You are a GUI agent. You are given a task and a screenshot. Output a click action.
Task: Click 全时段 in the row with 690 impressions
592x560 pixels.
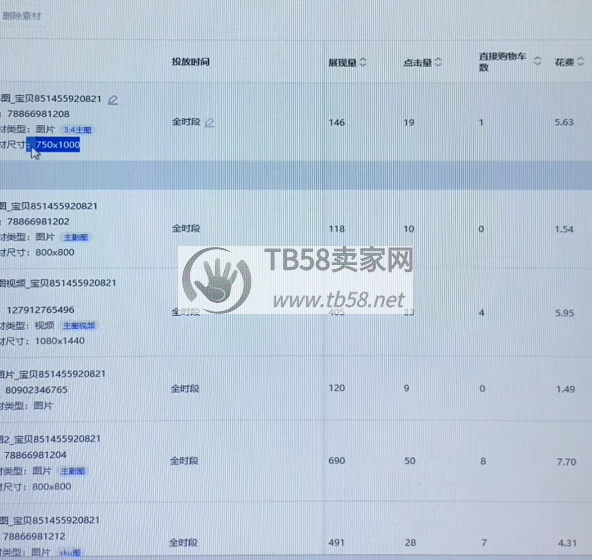184,461
